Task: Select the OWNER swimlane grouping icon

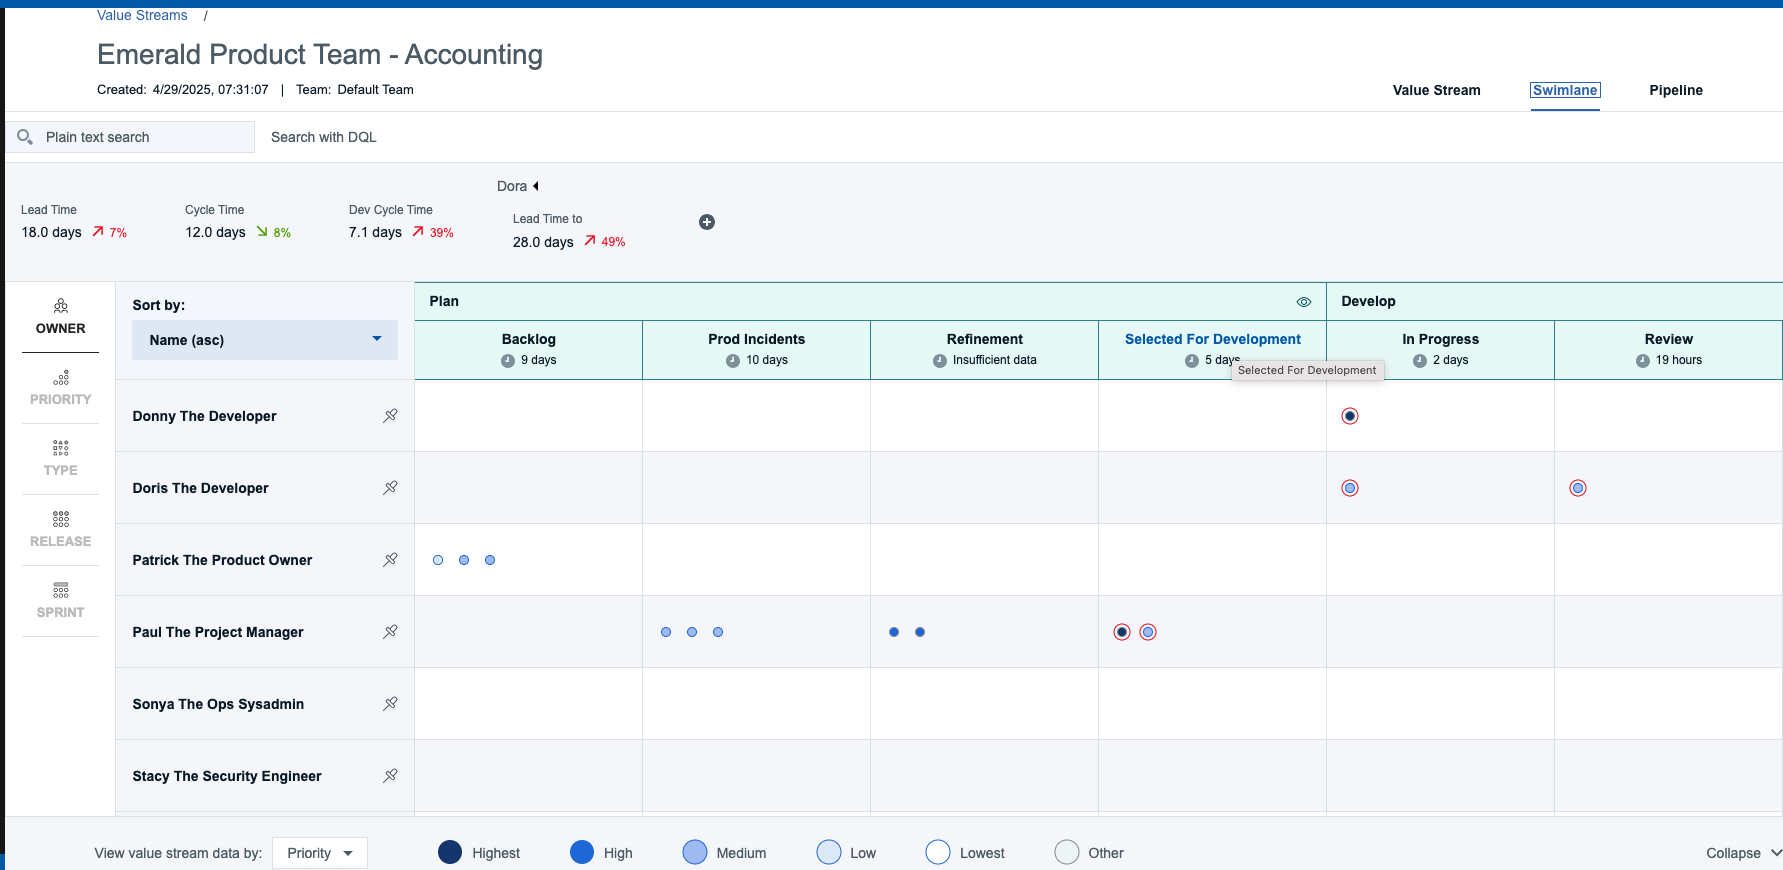Action: pyautogui.click(x=61, y=306)
